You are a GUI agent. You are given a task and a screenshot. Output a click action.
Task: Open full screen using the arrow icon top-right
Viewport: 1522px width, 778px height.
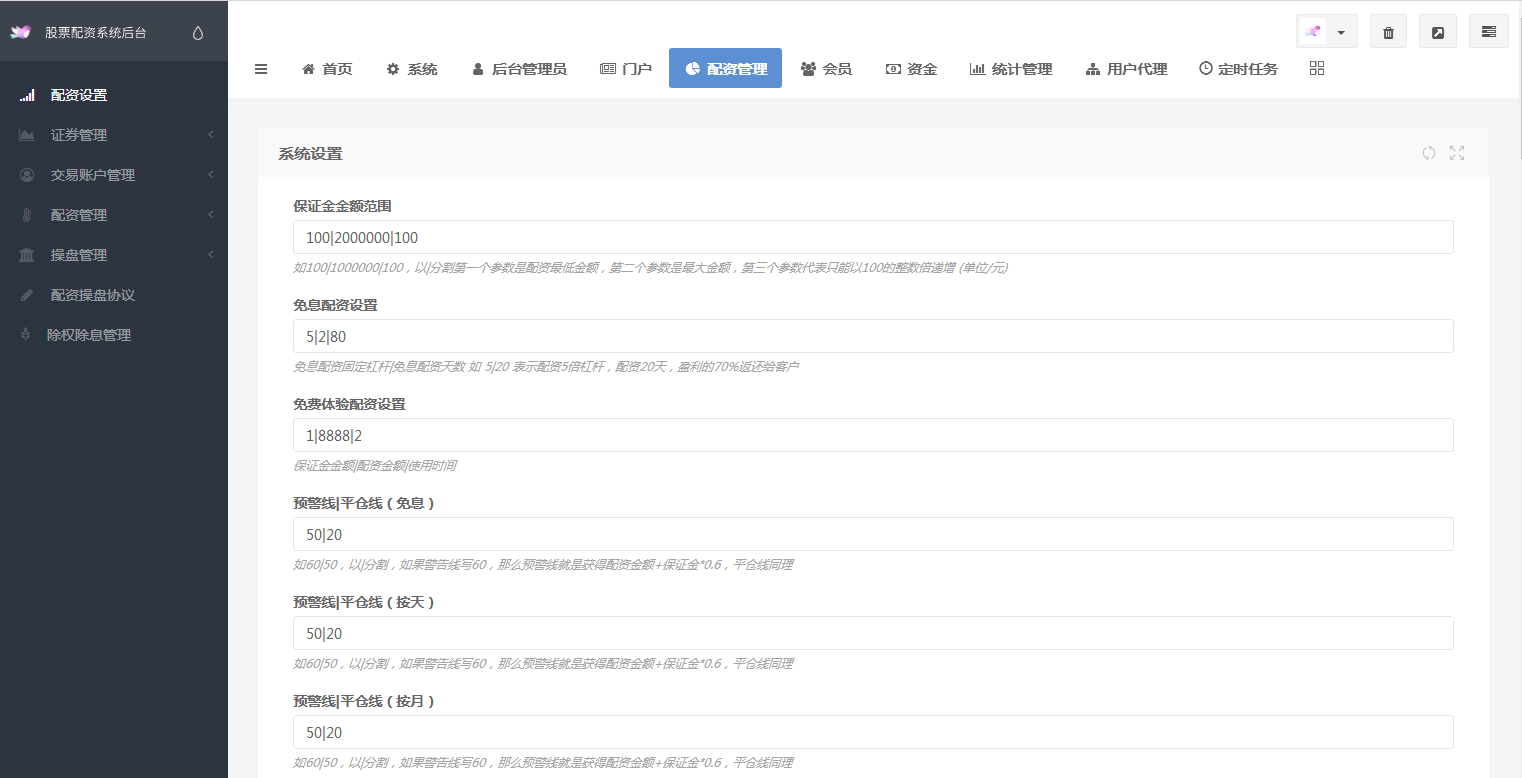(1438, 31)
